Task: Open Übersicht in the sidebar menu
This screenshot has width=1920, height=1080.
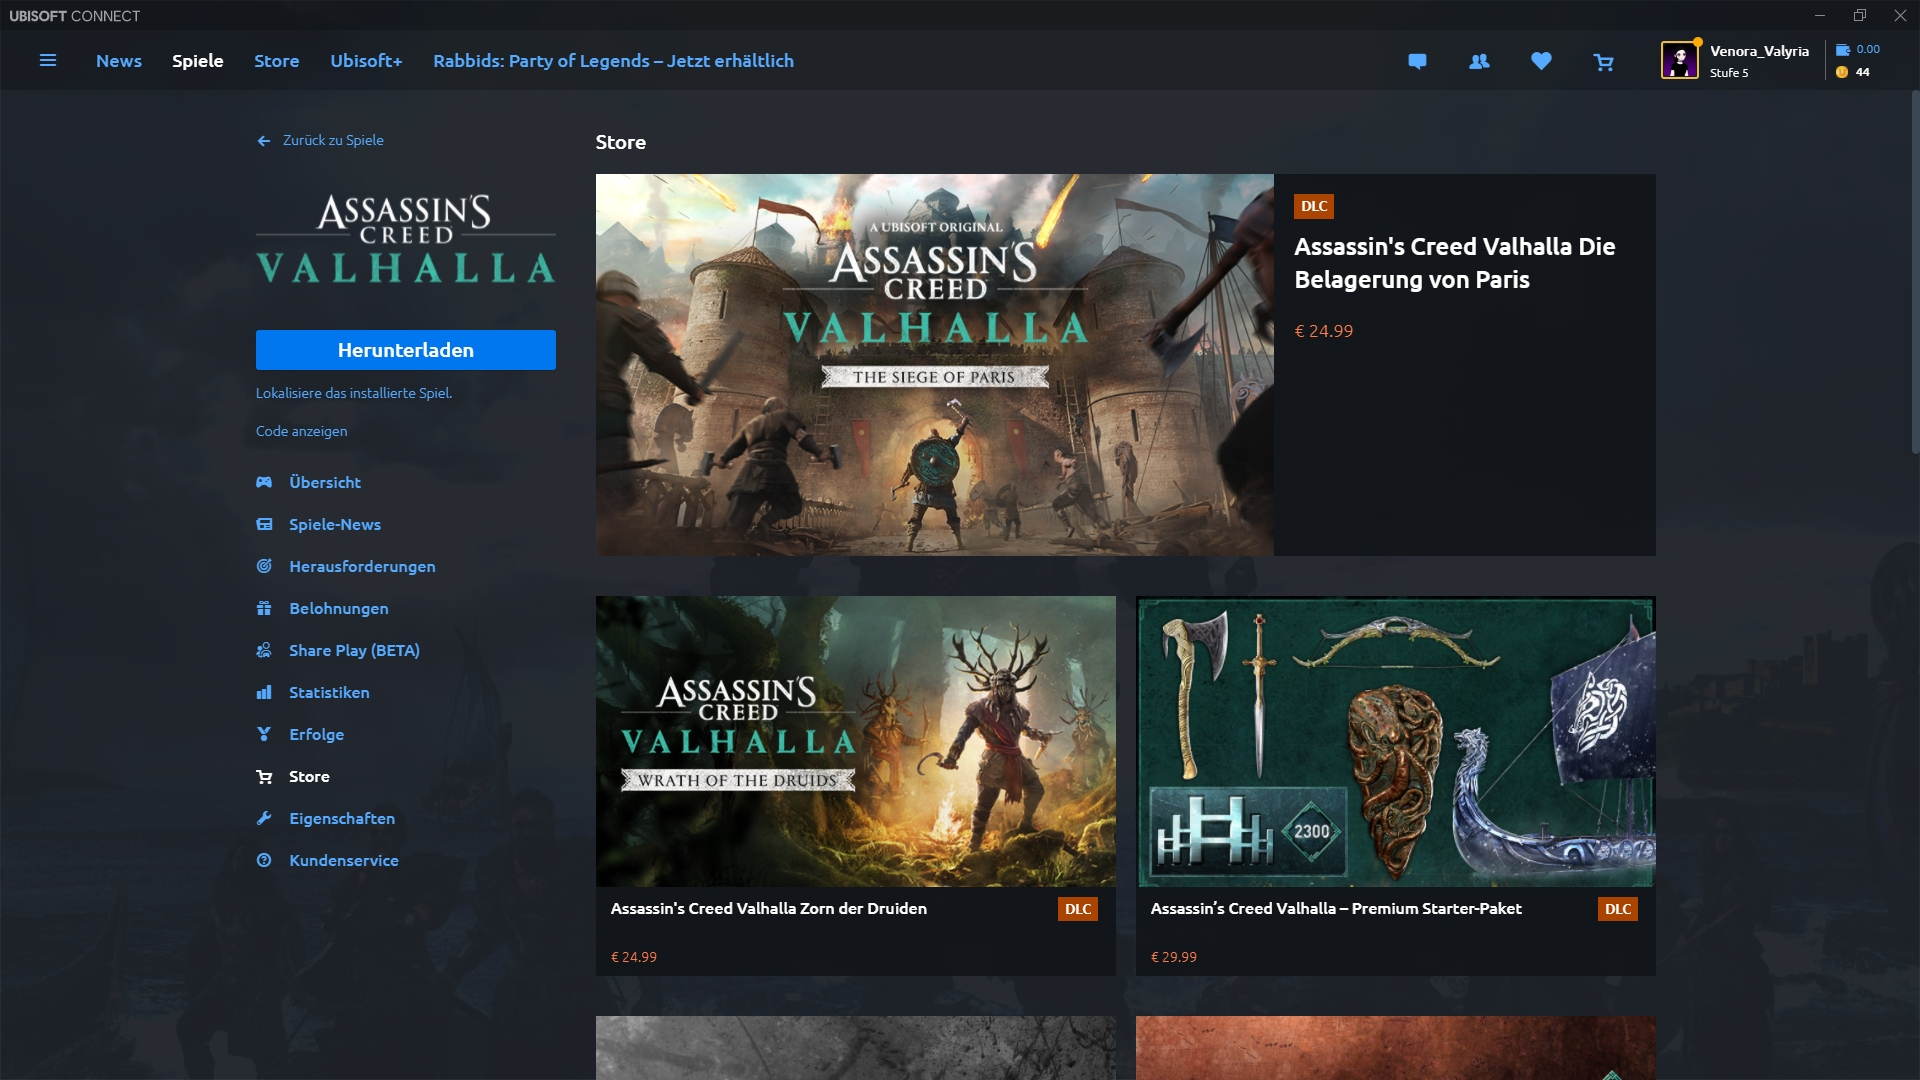Action: (325, 482)
